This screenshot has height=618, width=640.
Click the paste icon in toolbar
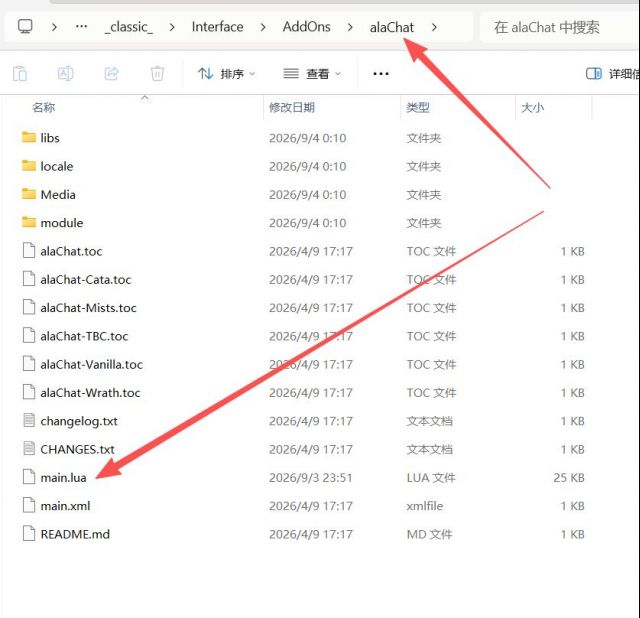pos(20,74)
